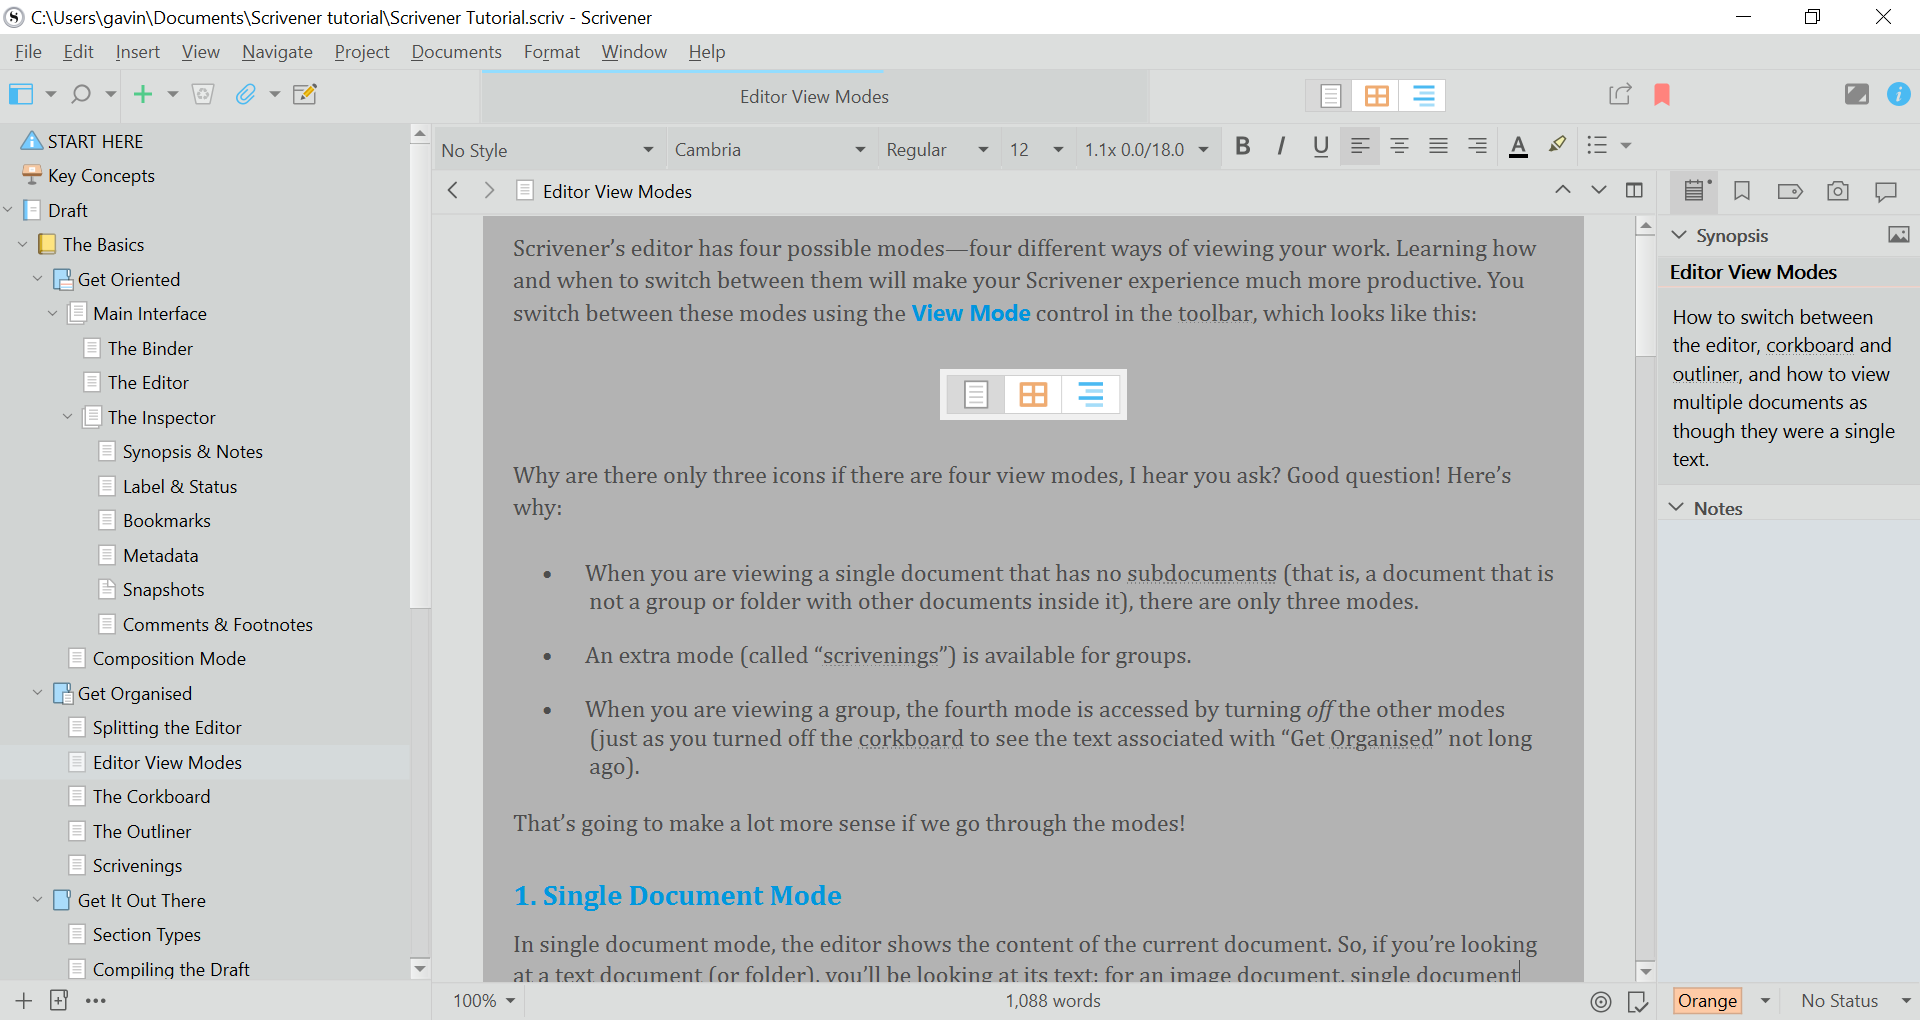
Task: Collapse the Notes section
Action: [1677, 508]
